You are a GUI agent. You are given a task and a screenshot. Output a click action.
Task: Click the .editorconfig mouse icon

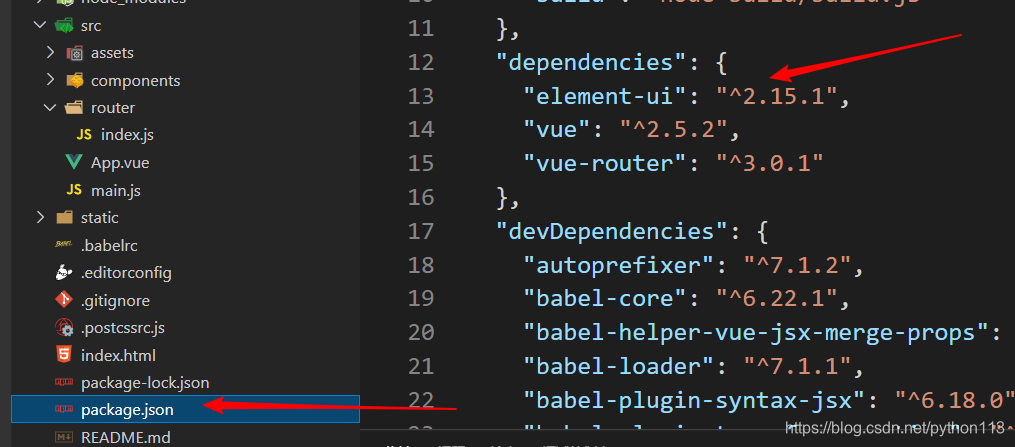(x=64, y=272)
